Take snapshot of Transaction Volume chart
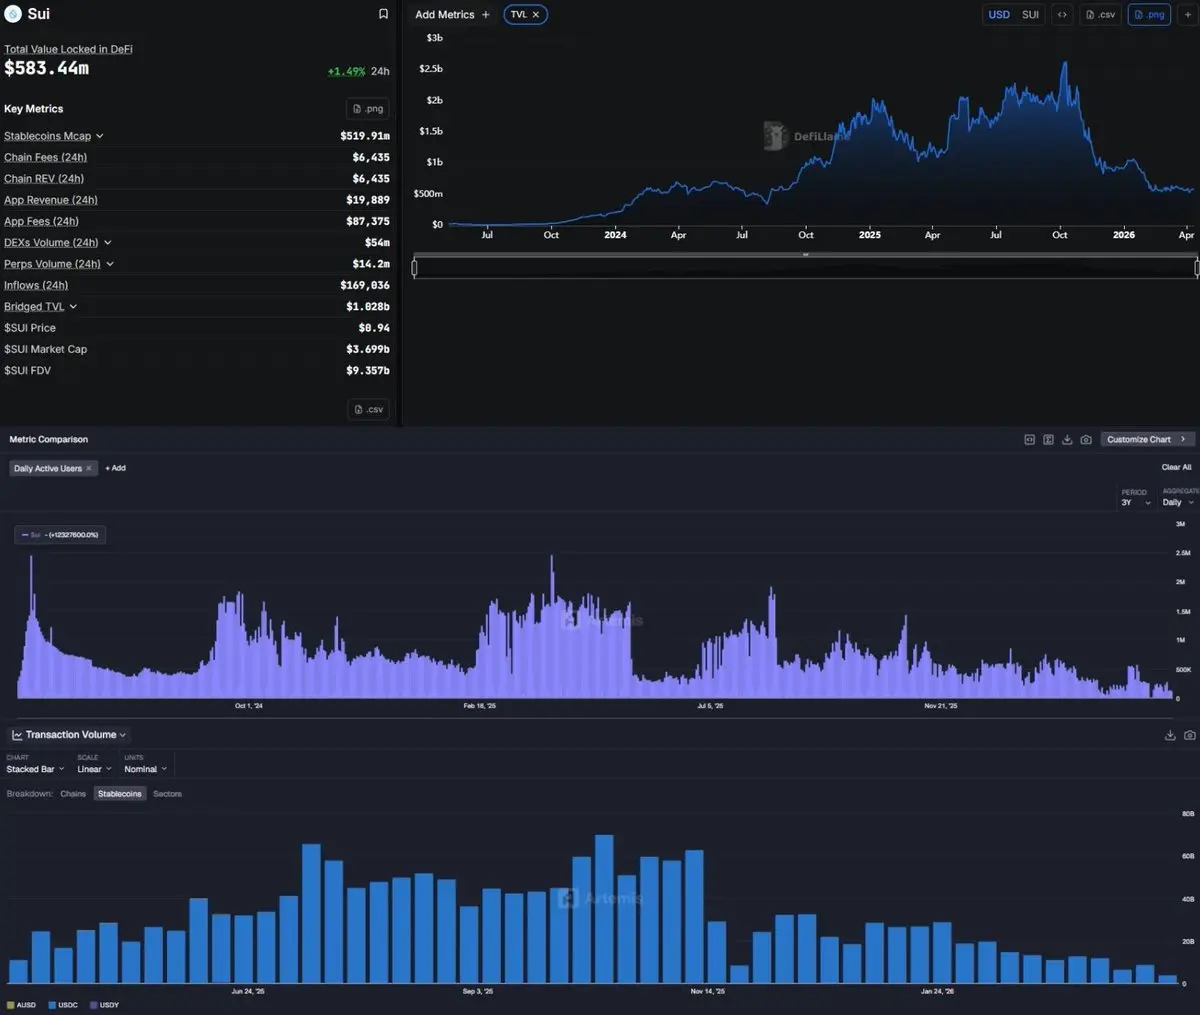 click(1189, 735)
